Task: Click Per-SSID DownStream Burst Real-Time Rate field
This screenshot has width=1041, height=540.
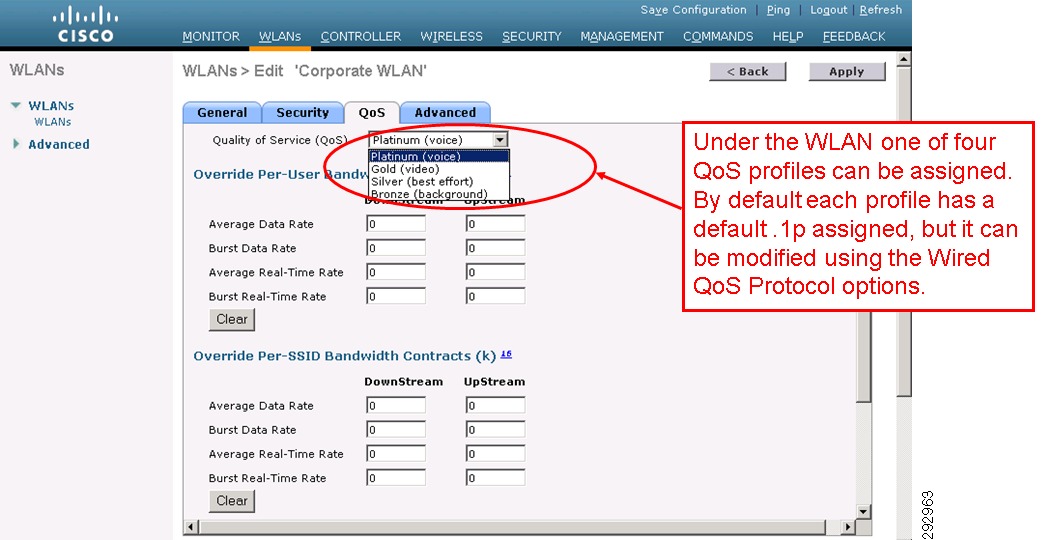Action: tap(396, 477)
